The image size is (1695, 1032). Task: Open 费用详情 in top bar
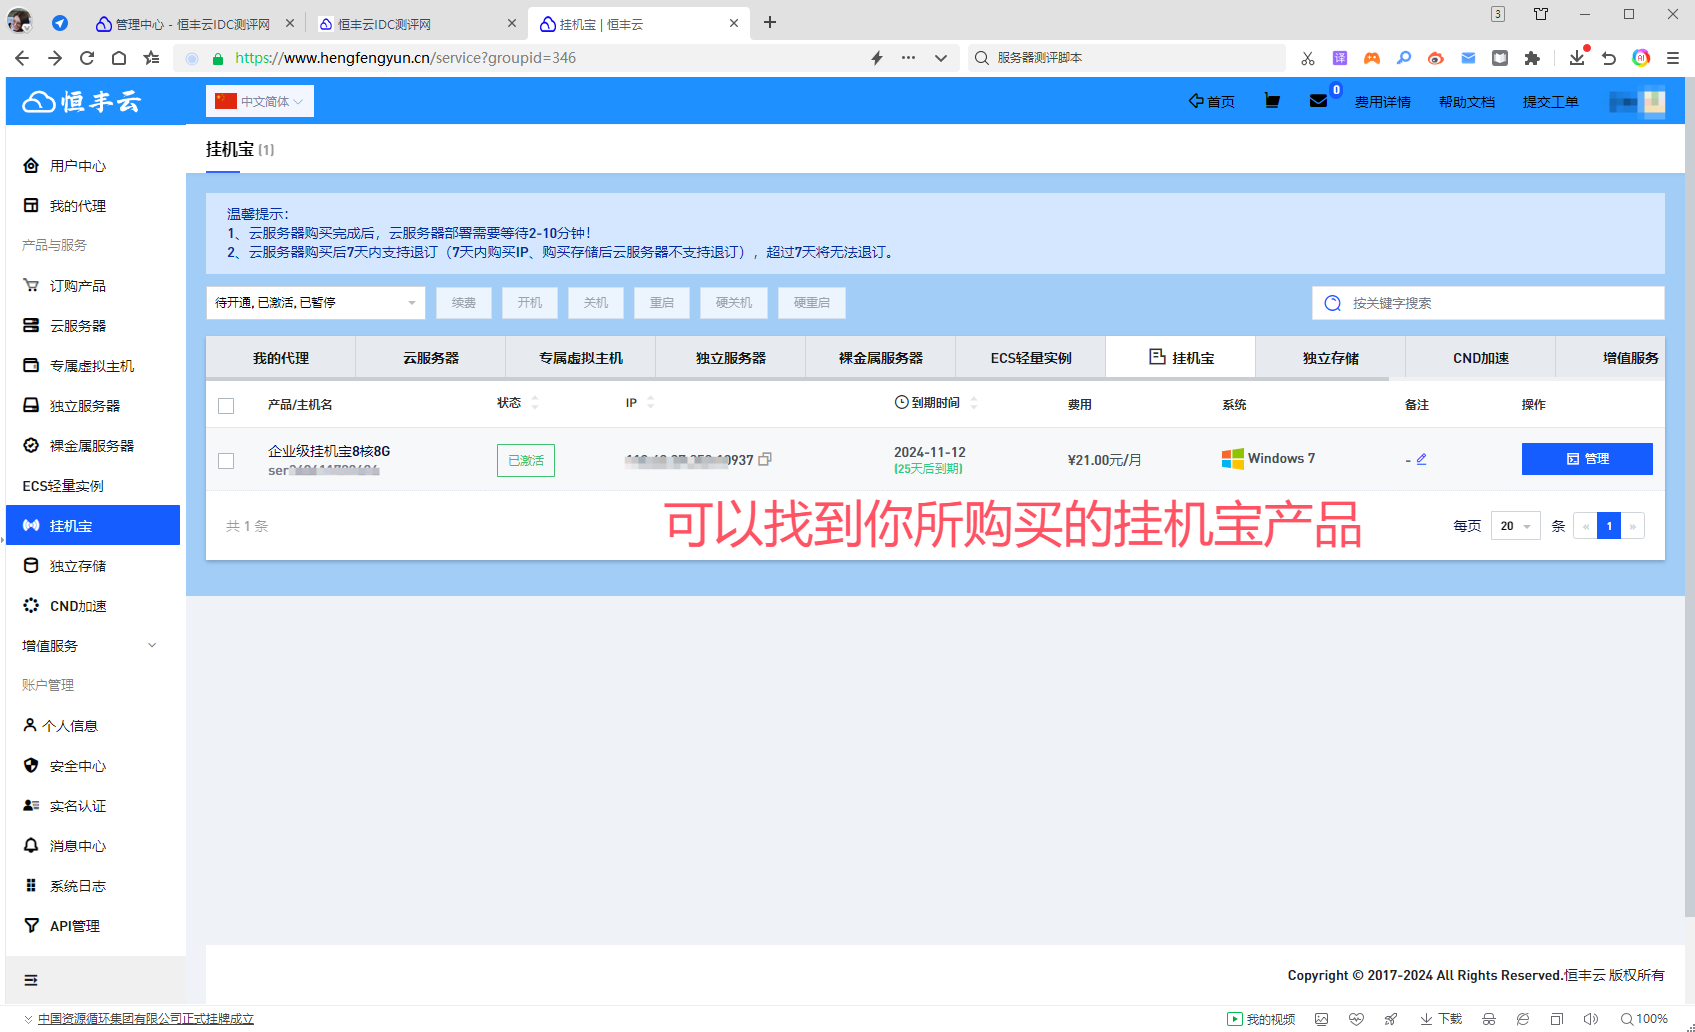click(x=1383, y=102)
